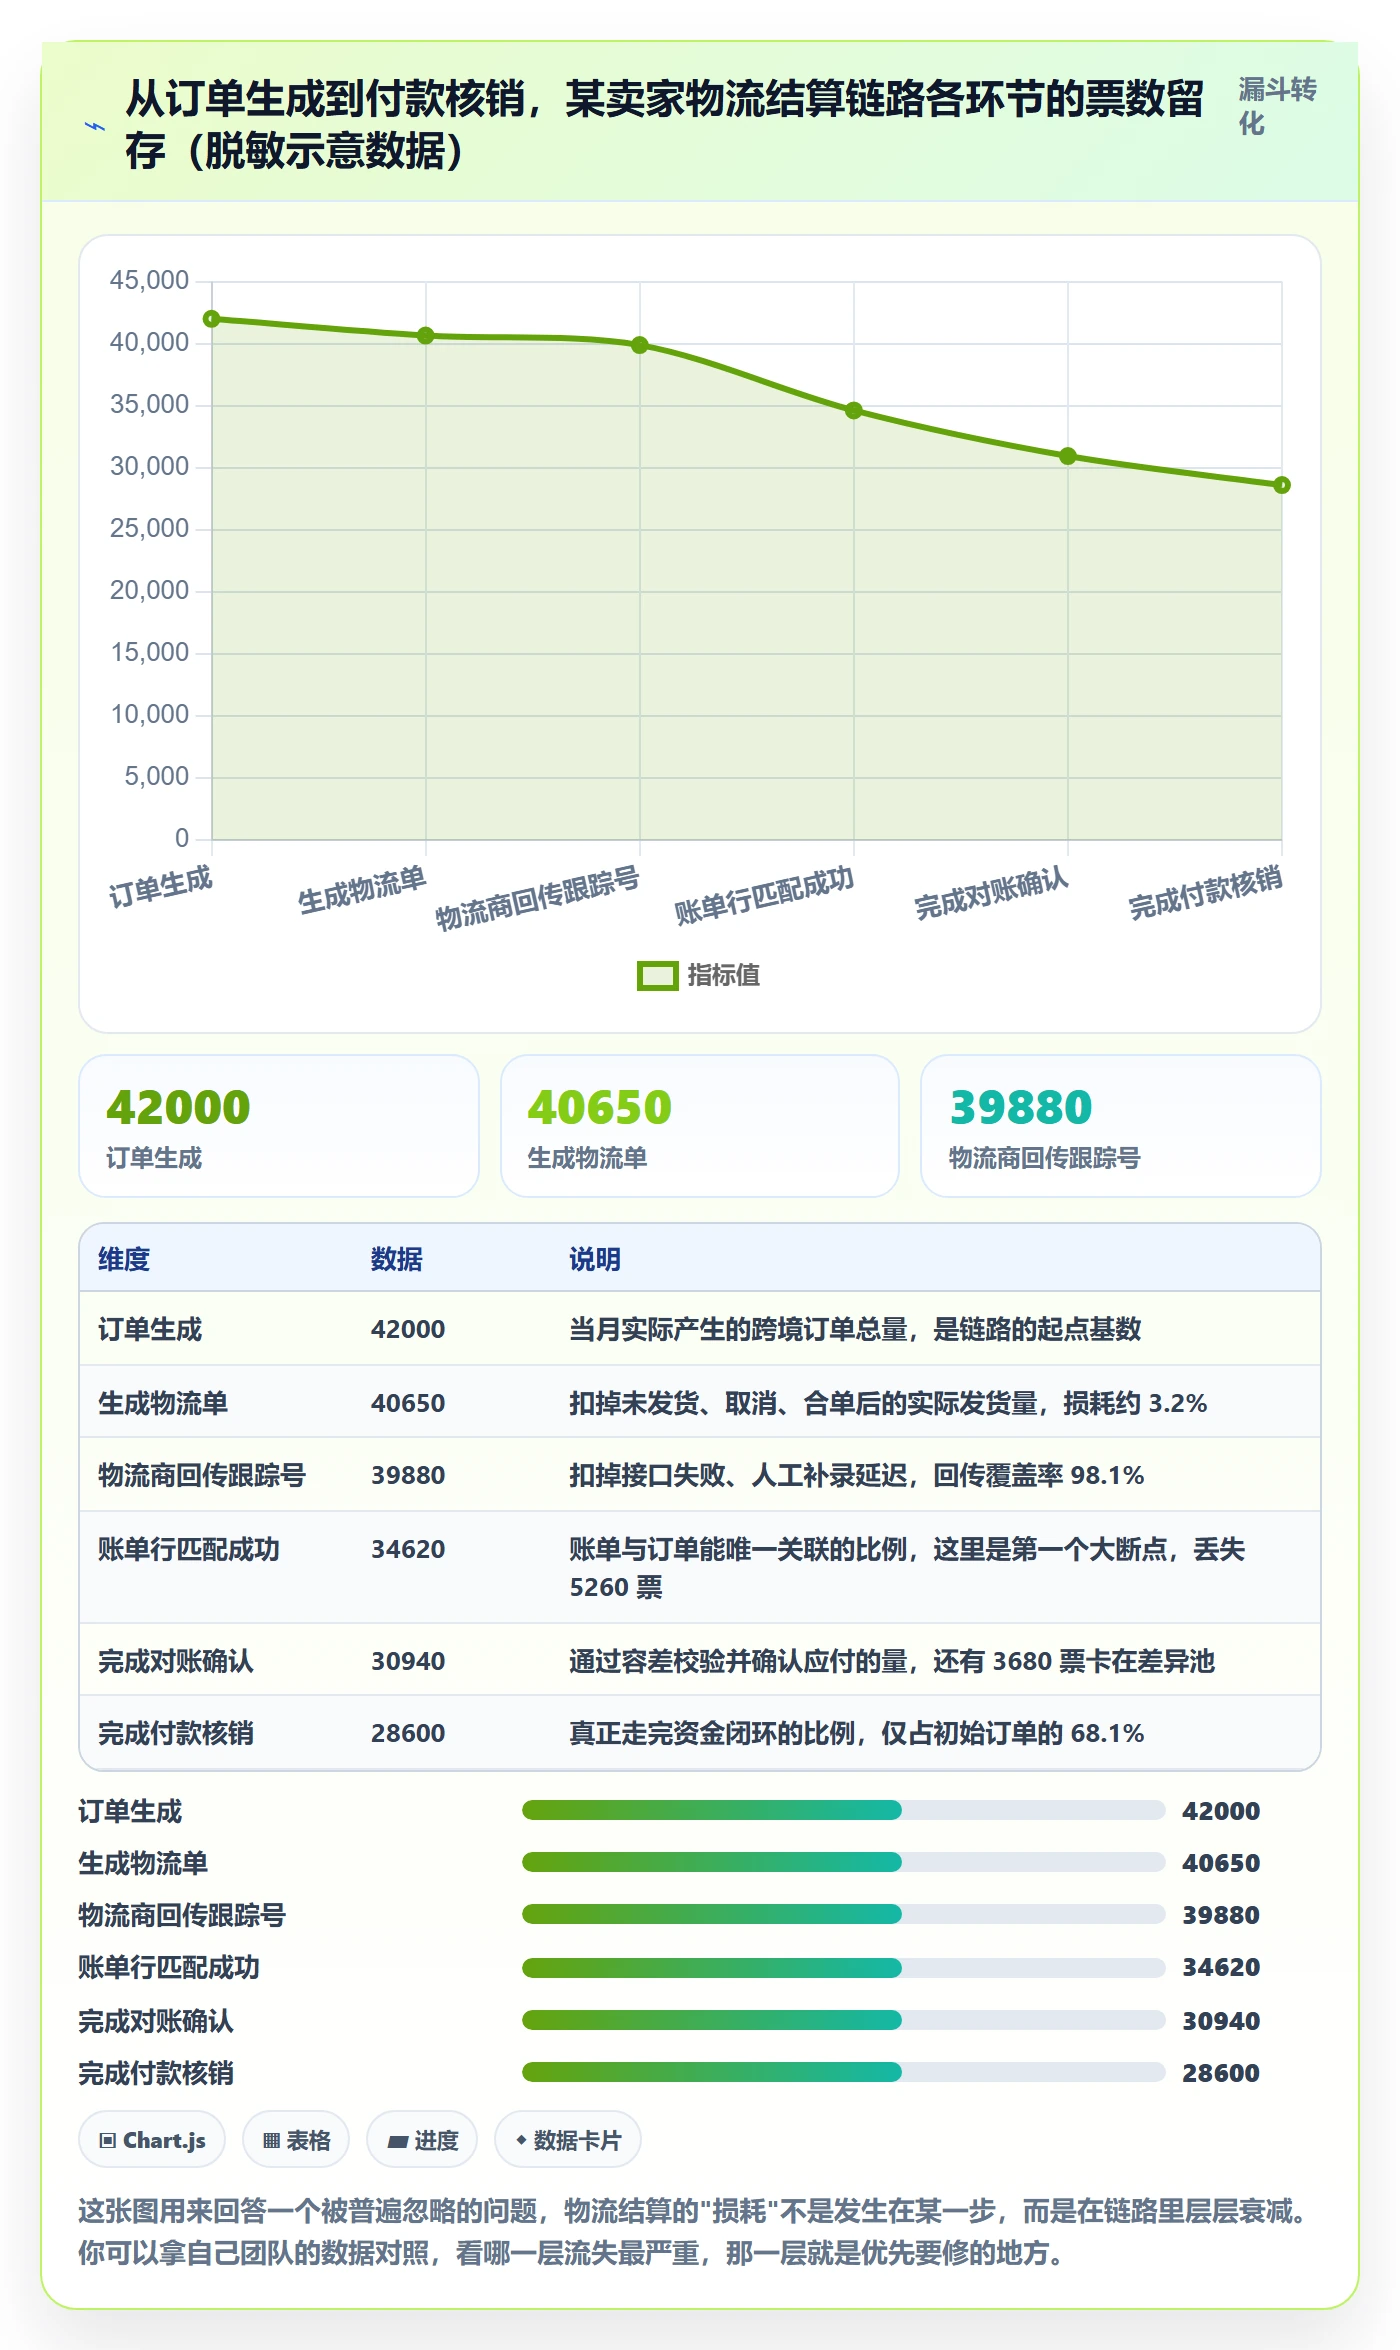The width and height of the screenshot is (1400, 2350).
Task: Click table value 39880
Action: [408, 1475]
